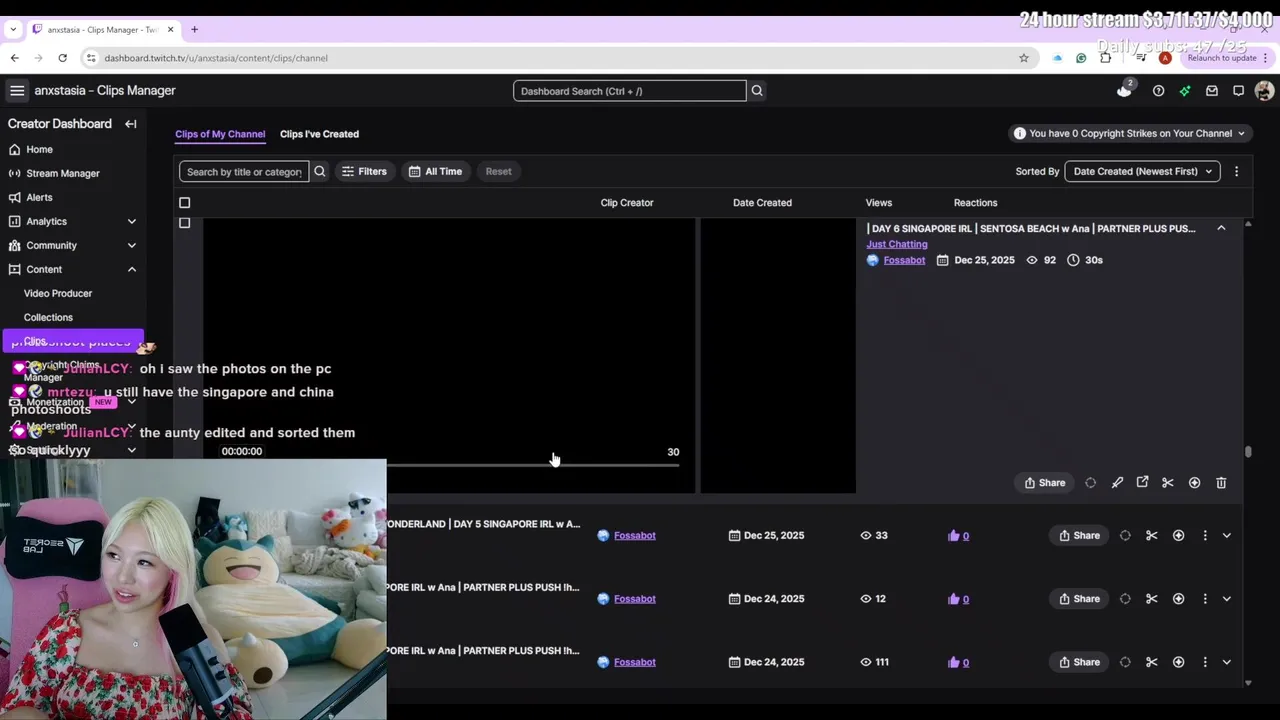Collapse the expanded clip details chevron

(1221, 229)
